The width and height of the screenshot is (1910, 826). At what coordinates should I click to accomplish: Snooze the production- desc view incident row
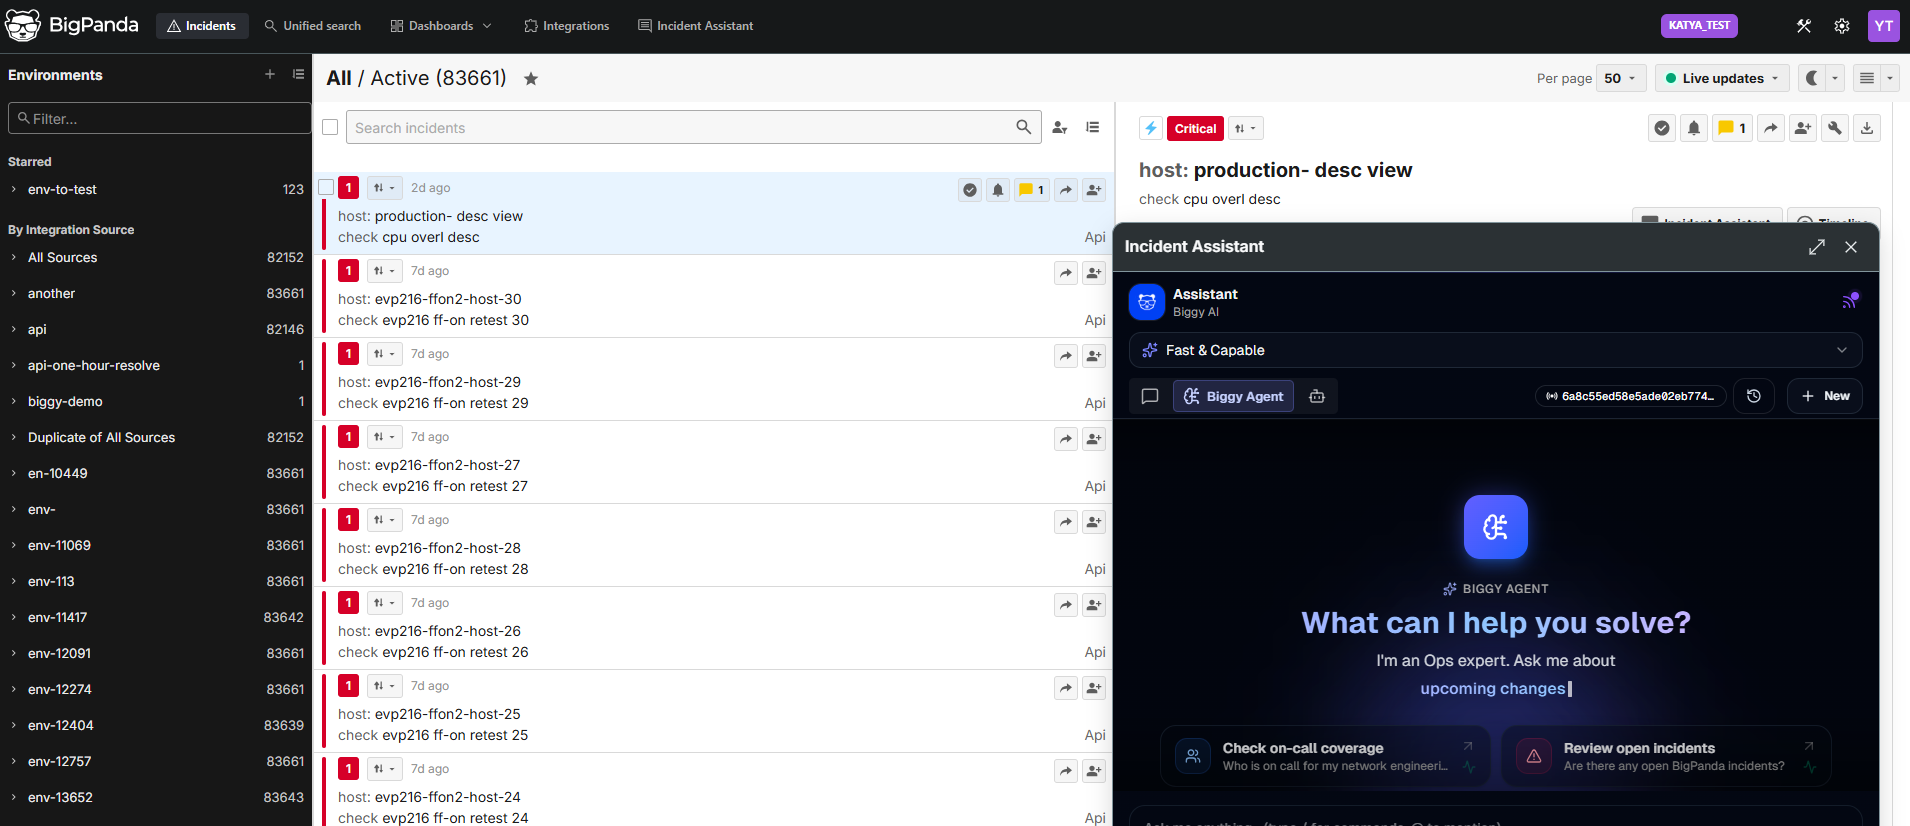click(x=998, y=190)
